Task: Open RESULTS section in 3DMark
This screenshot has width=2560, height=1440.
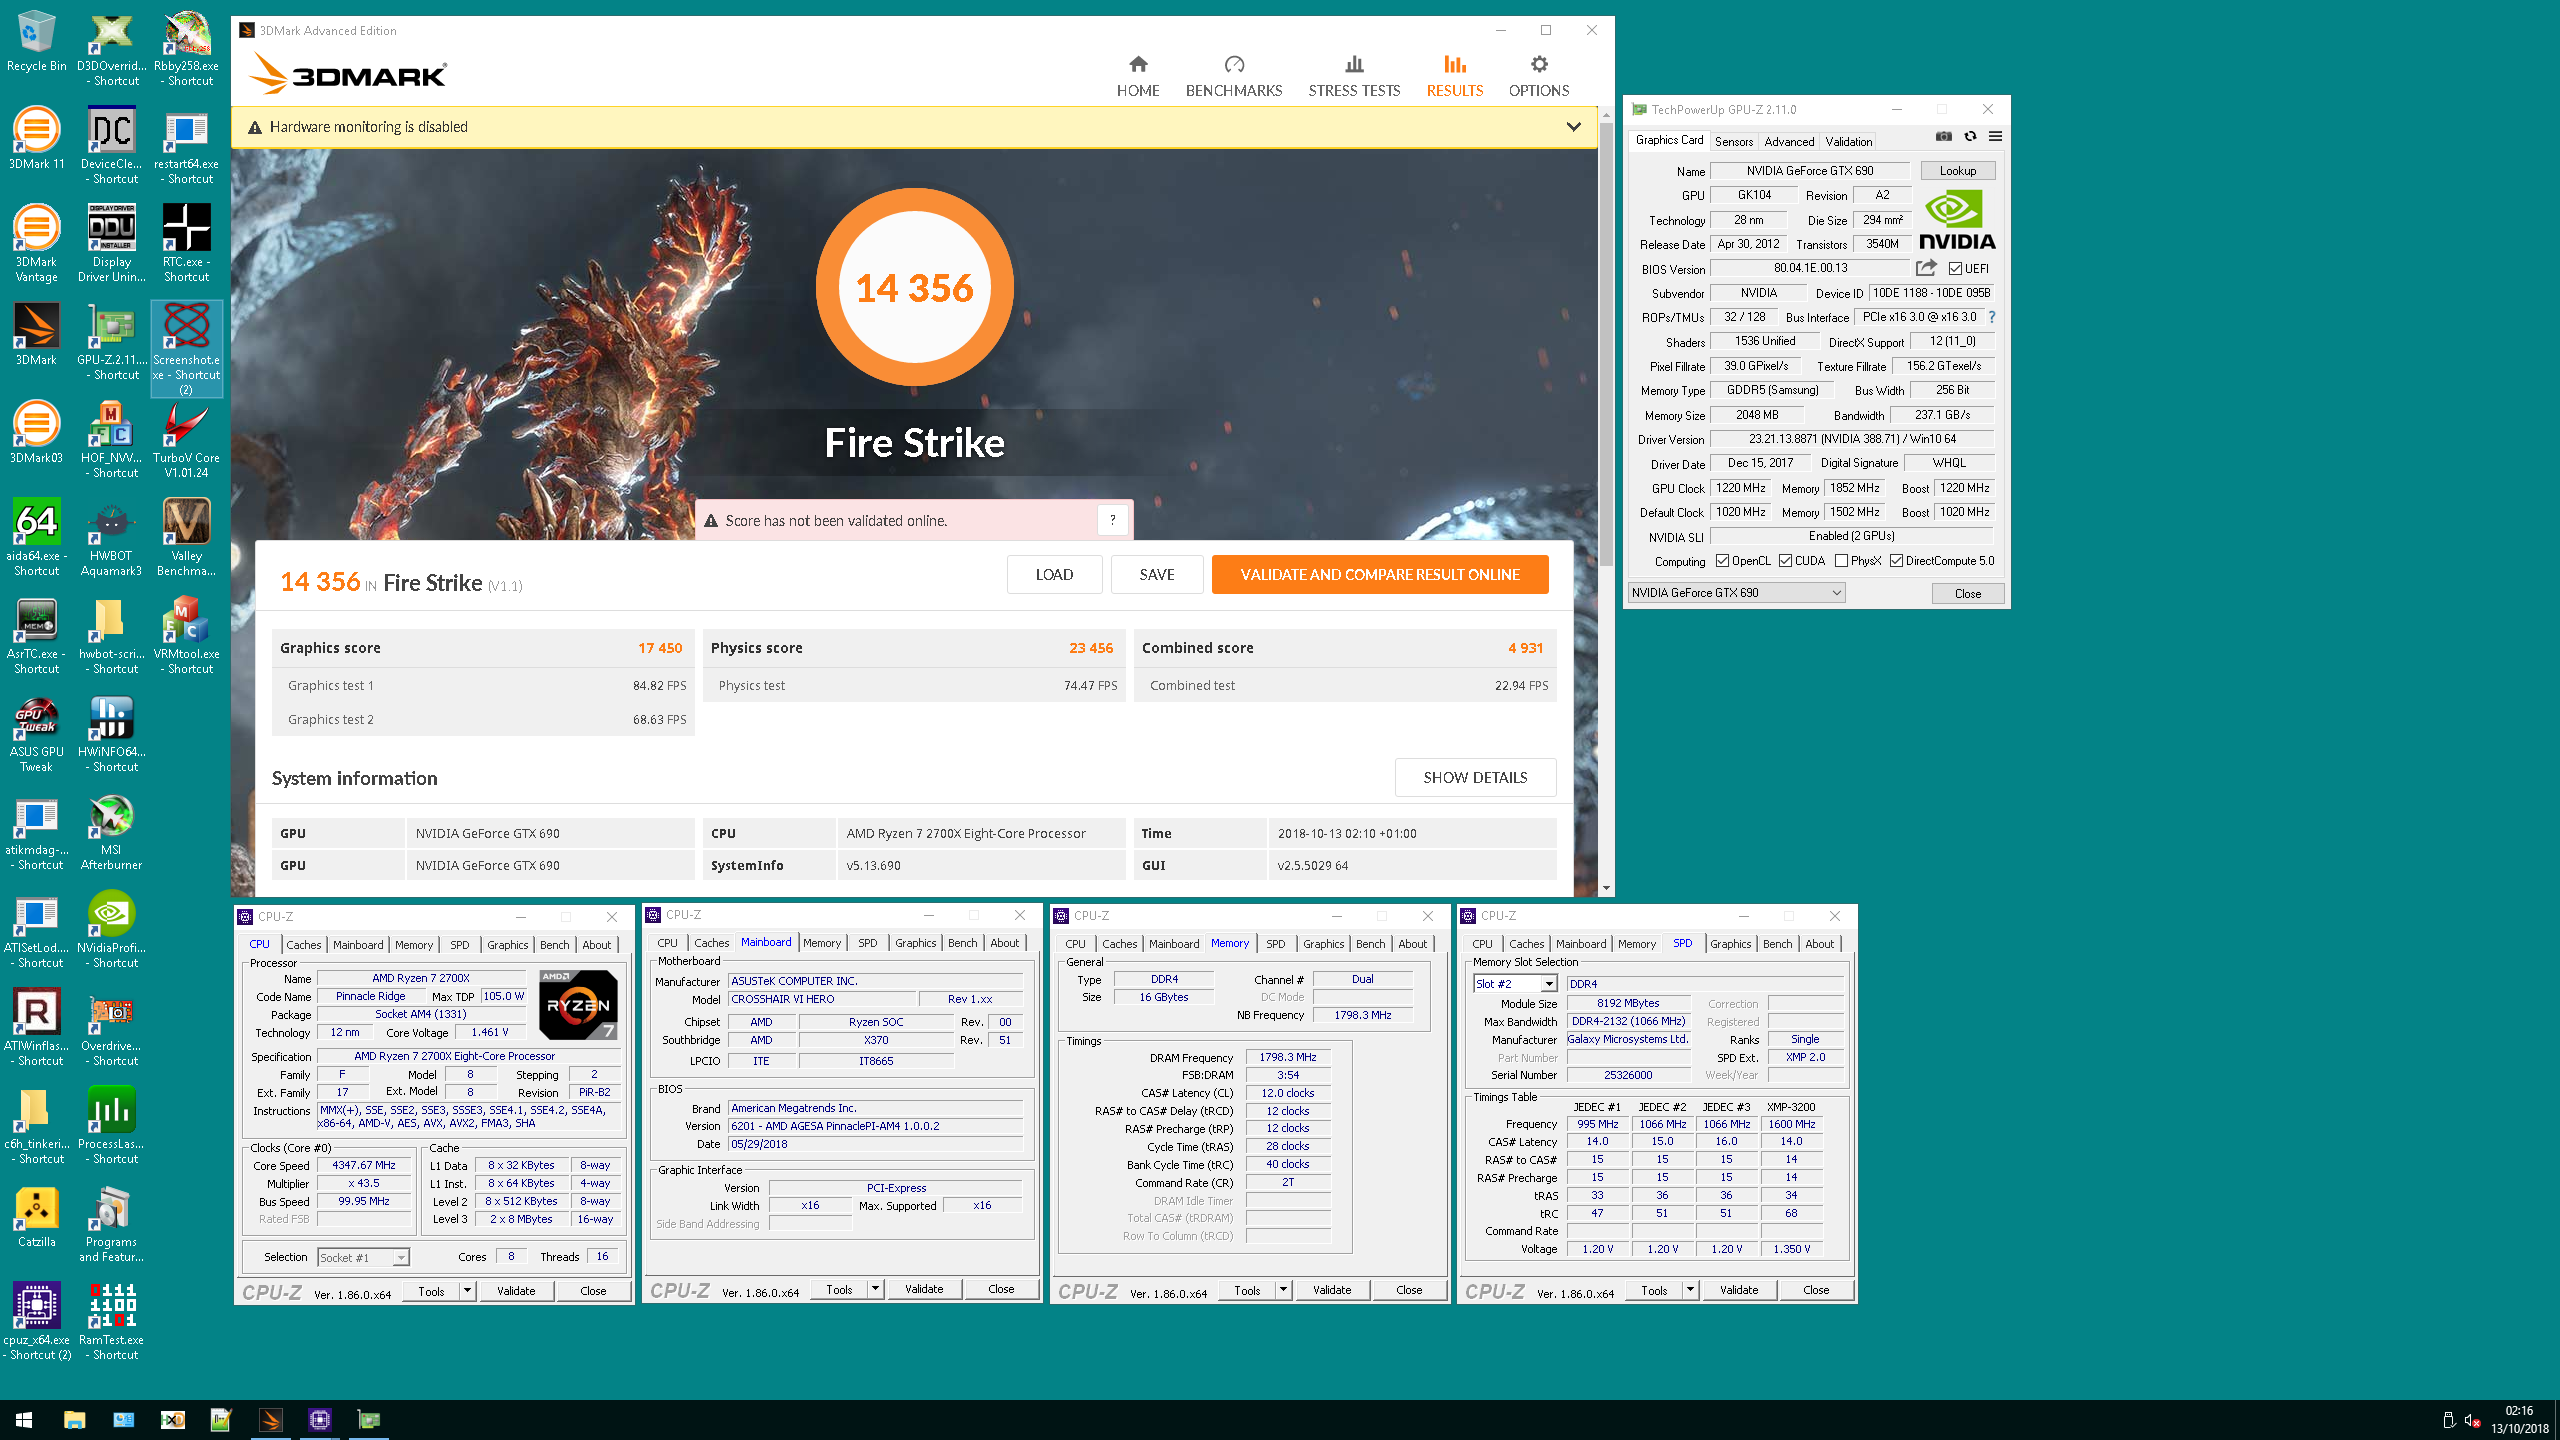Action: [x=1454, y=77]
